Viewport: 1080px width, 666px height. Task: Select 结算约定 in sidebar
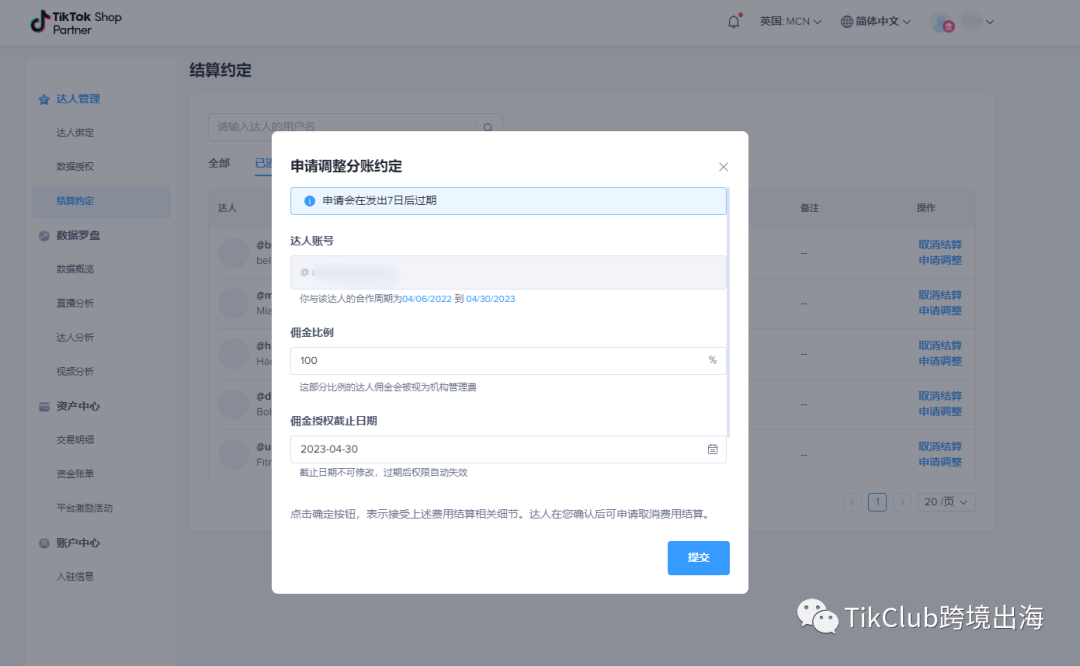101,201
